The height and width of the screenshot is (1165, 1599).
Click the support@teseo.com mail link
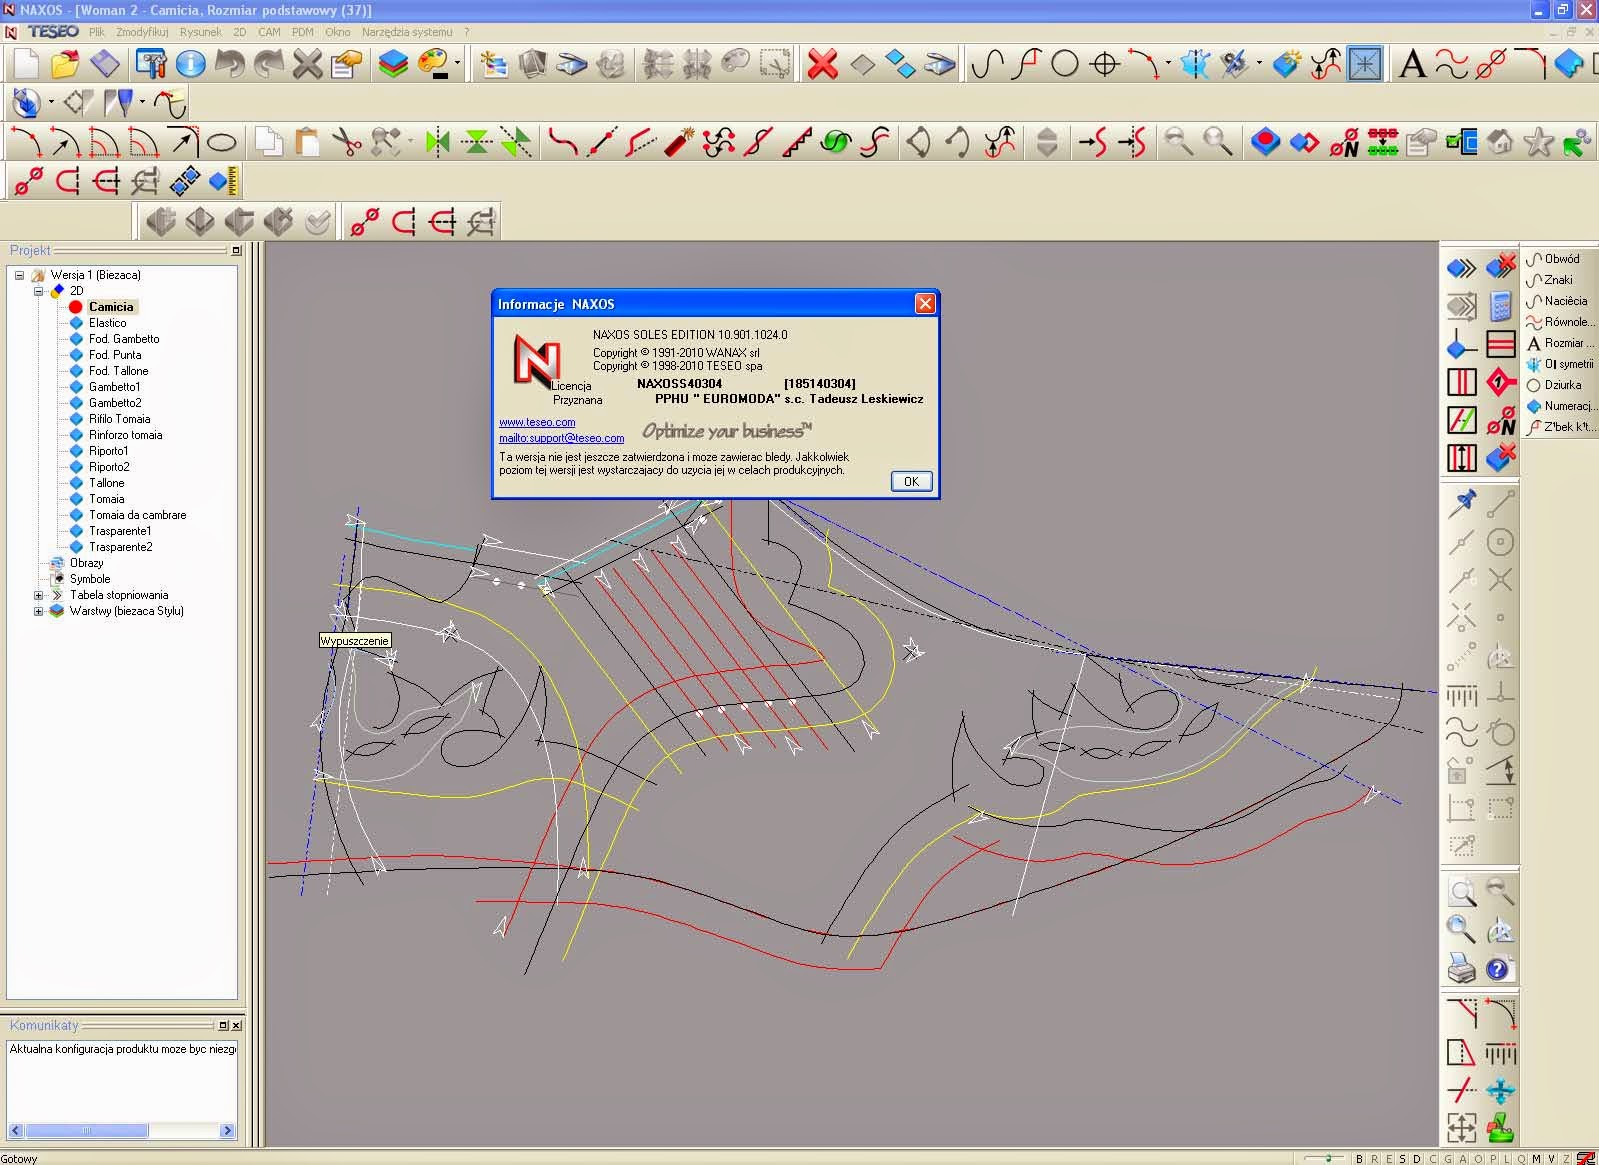562,438
